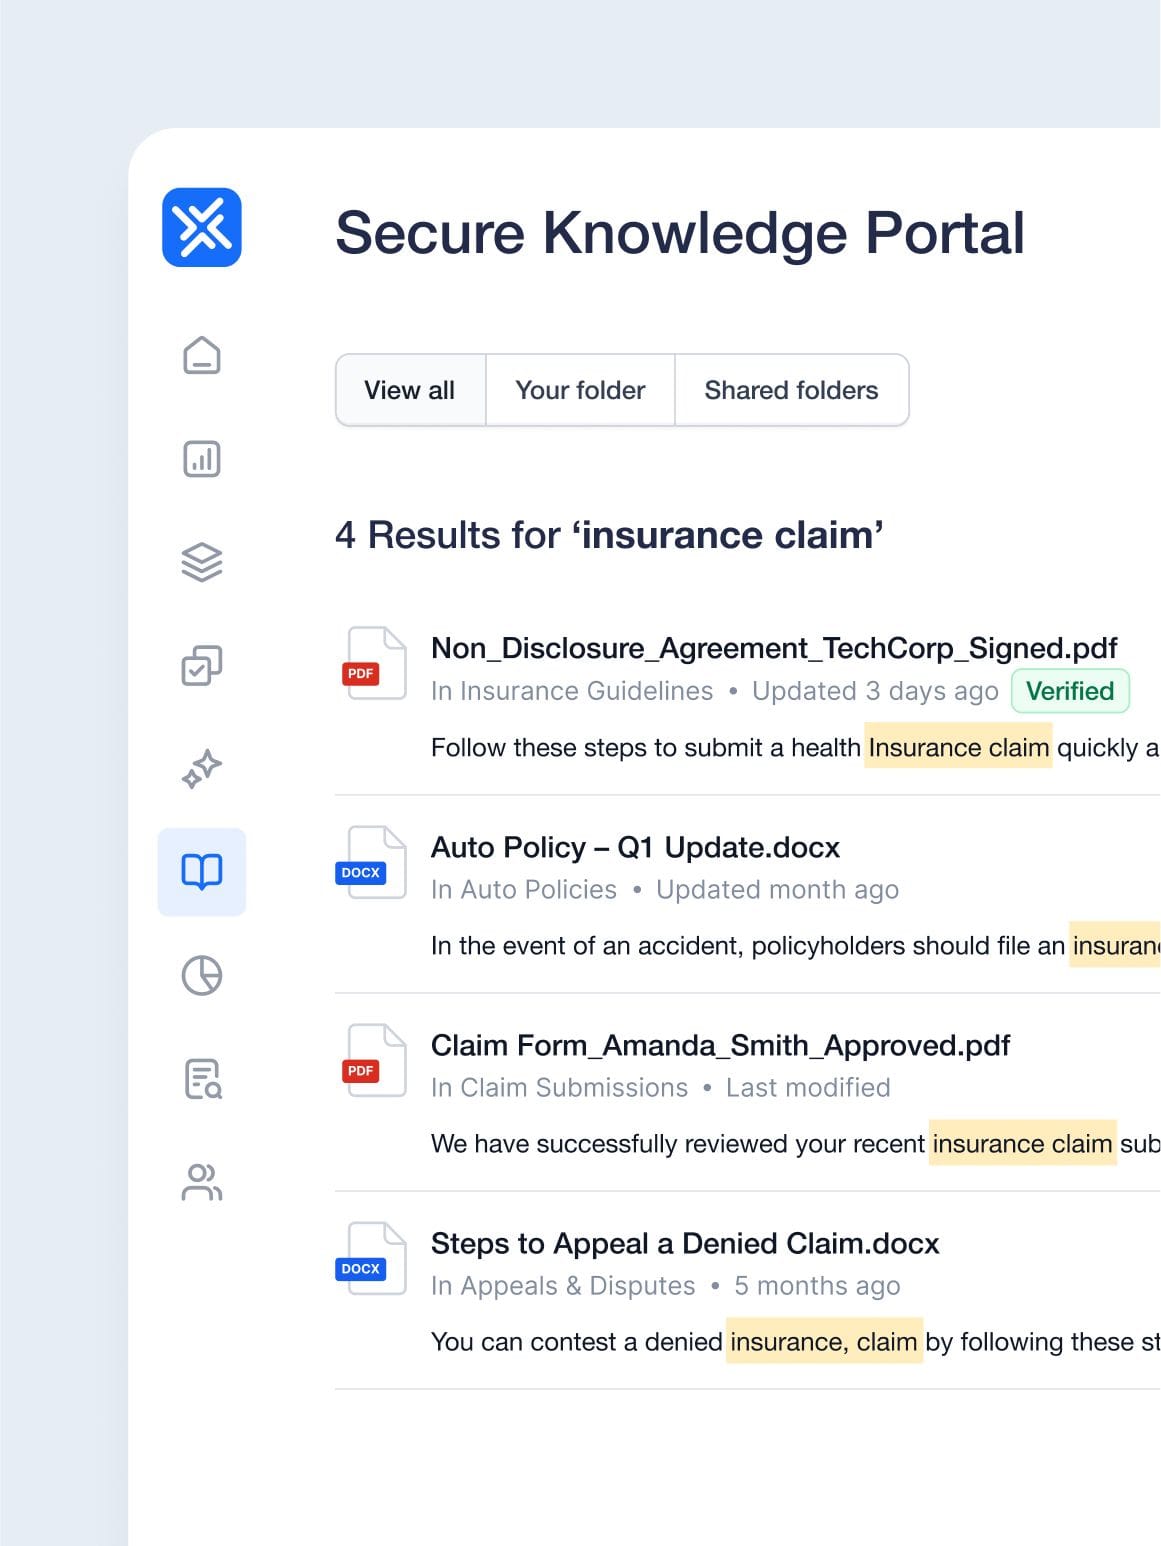
Task: Open Auto Policy – Q1 Update.docx
Action: (x=635, y=847)
